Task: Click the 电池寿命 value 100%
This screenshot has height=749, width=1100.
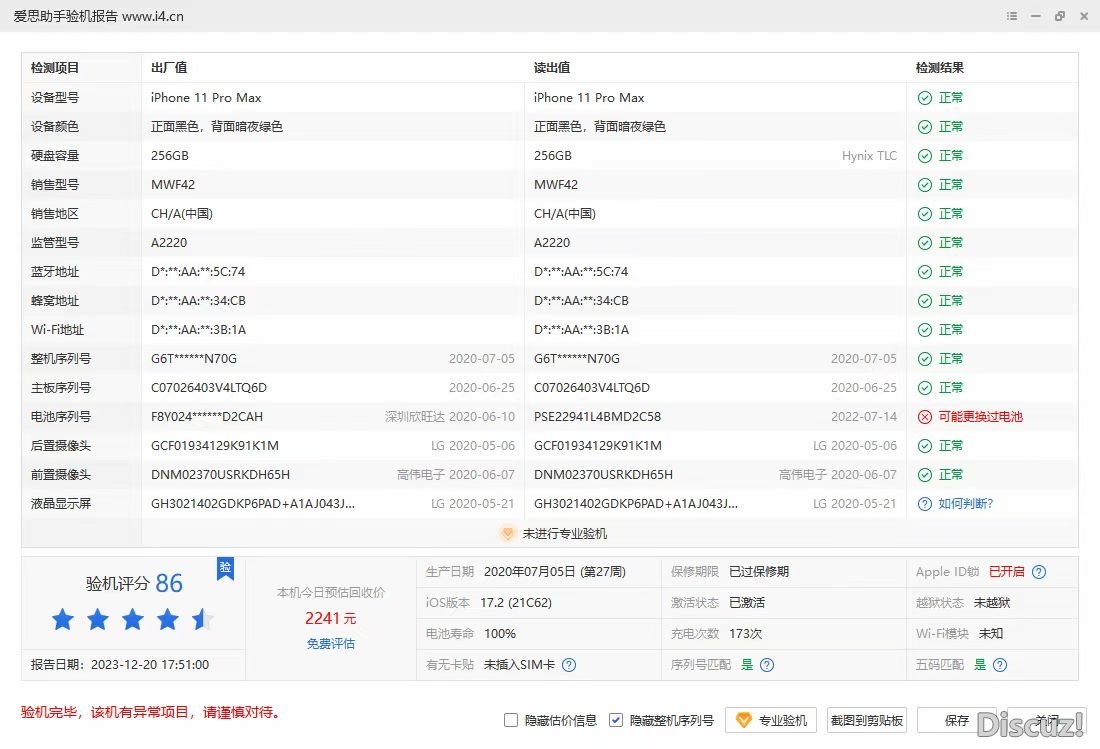Action: [x=500, y=633]
